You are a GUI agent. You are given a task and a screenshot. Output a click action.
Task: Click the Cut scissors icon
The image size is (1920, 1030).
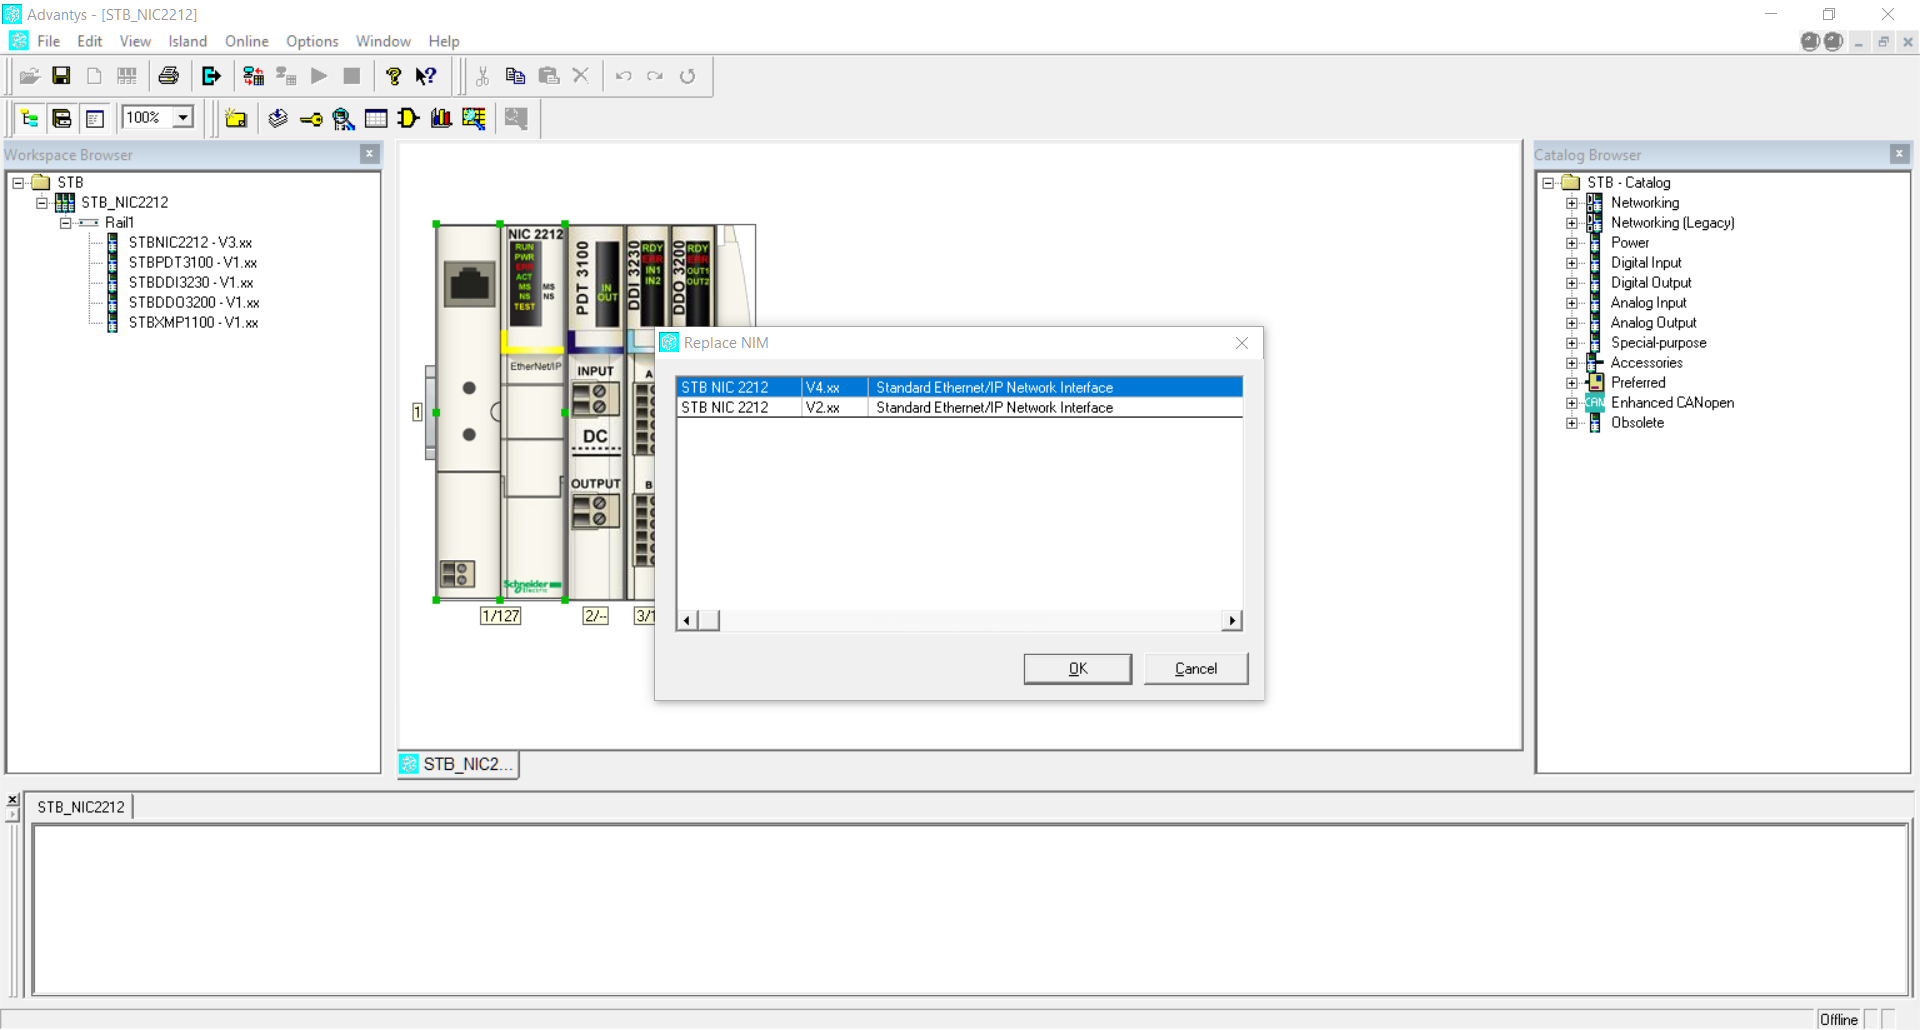click(x=482, y=76)
